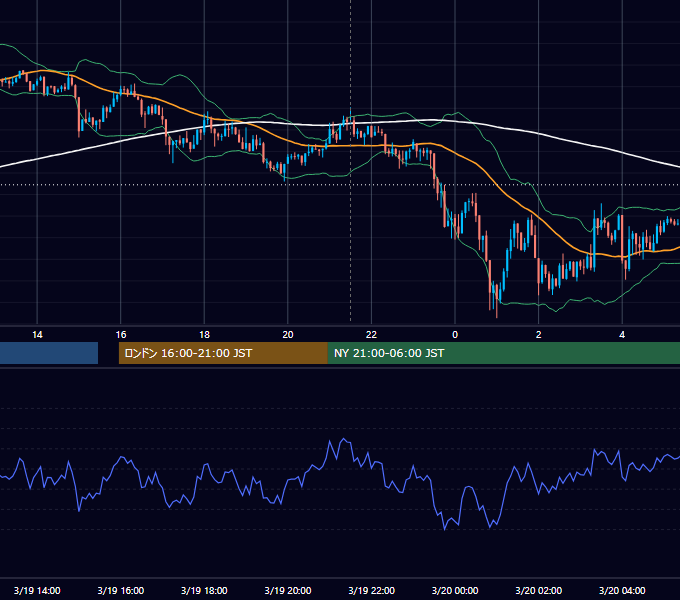Click the 2 hour label on price chart axis

(x=539, y=335)
